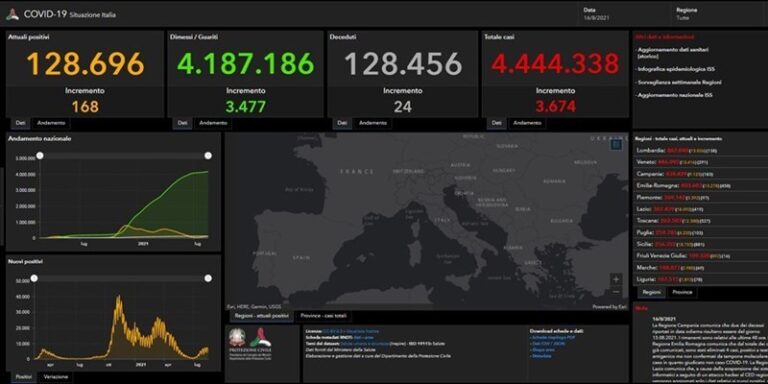Select Andamento tab under Totale casi

click(x=527, y=123)
